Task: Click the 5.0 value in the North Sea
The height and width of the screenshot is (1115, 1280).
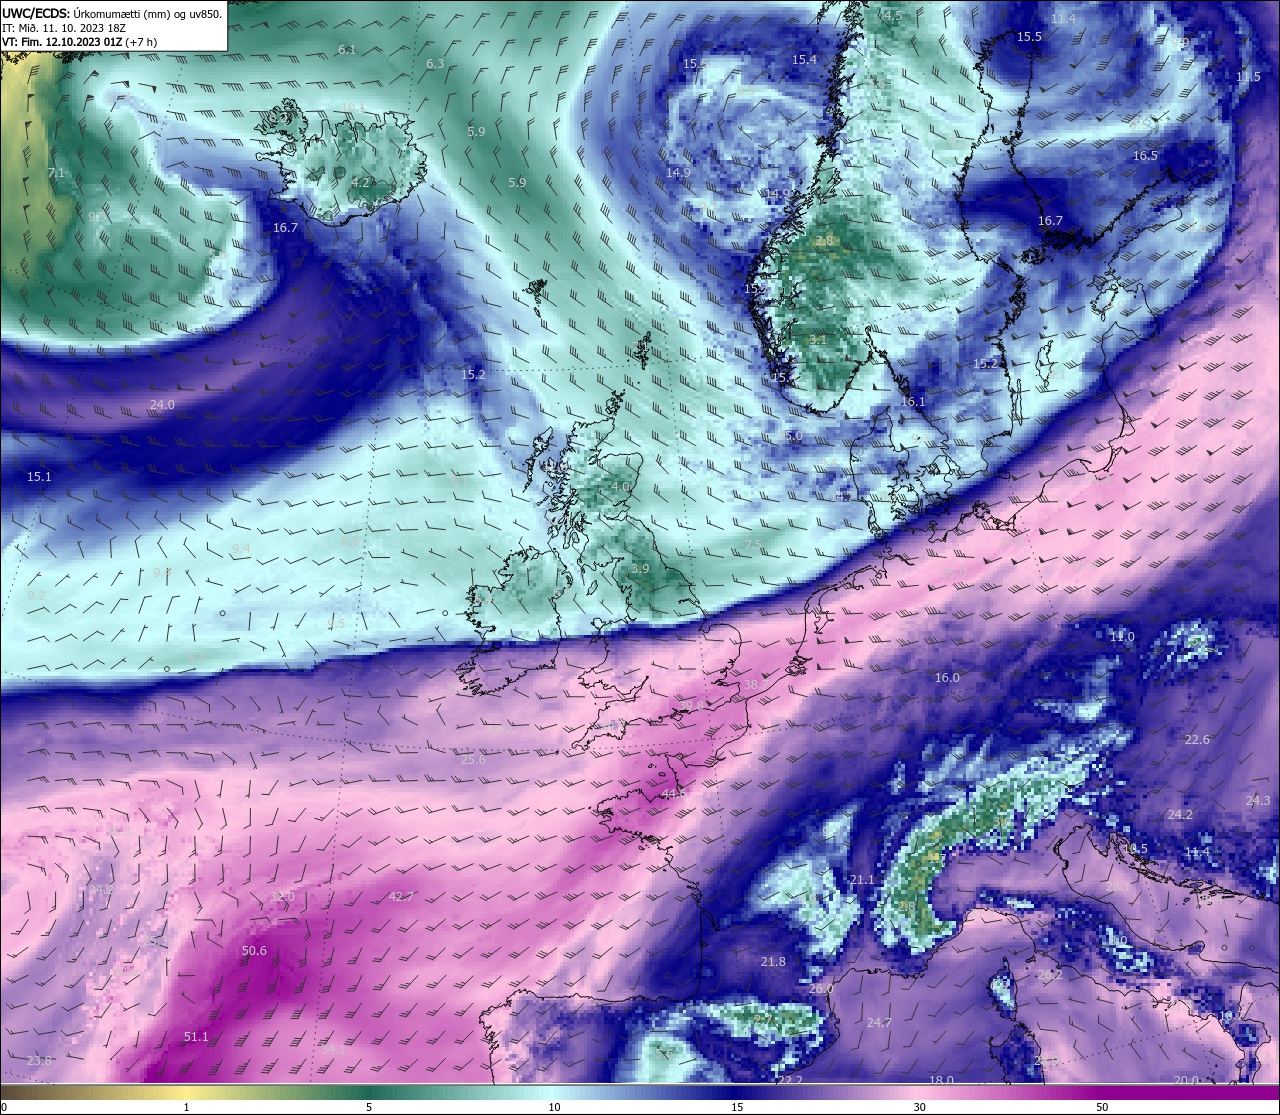Action: tap(794, 437)
